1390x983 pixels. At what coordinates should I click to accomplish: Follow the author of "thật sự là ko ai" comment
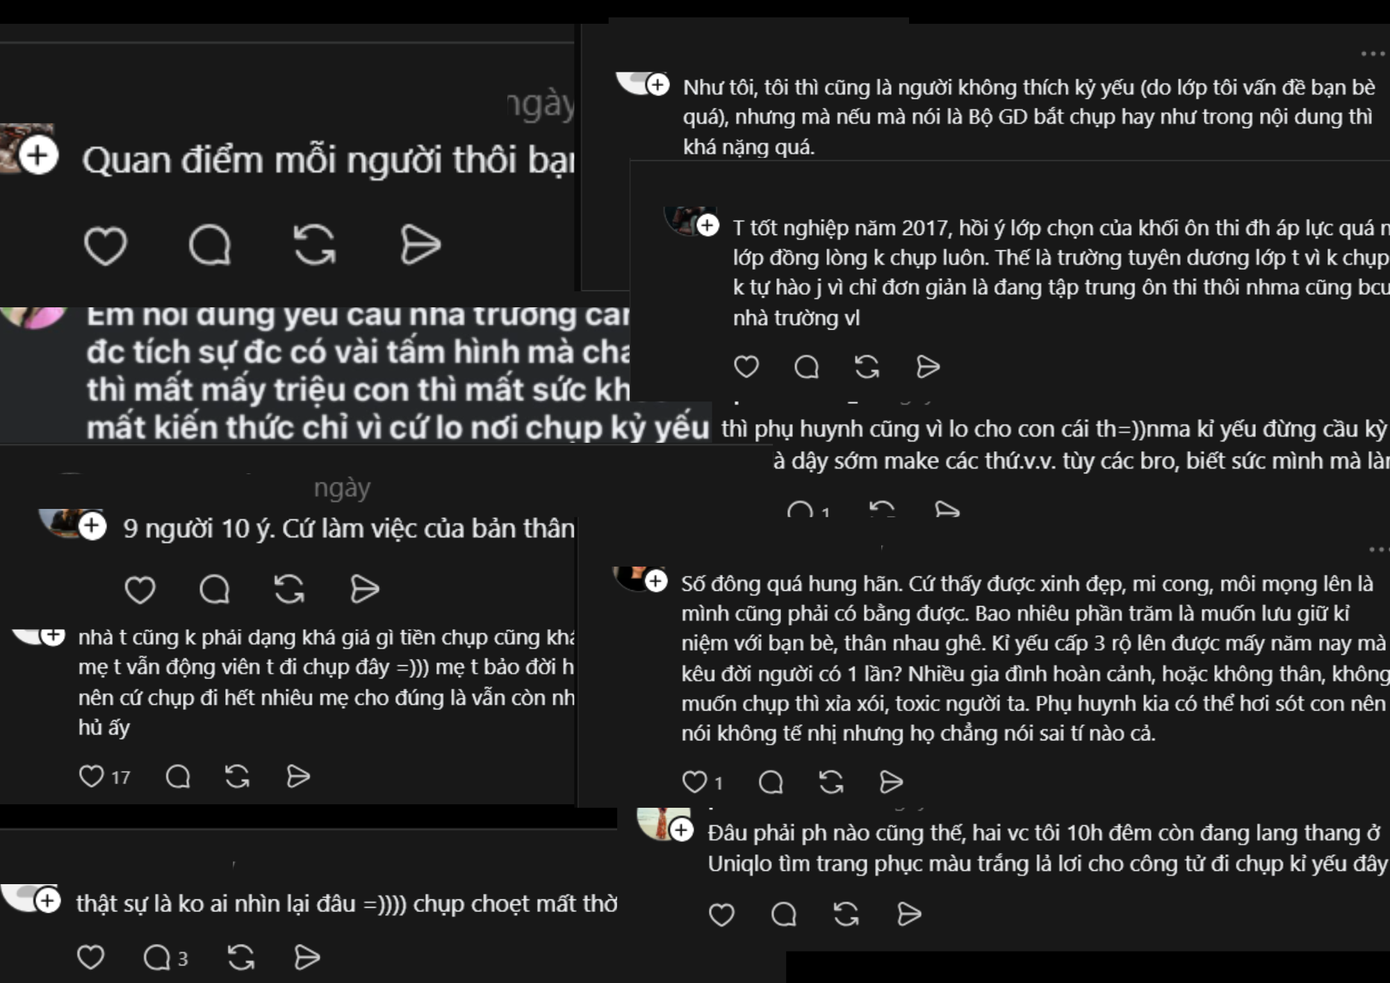pyautogui.click(x=47, y=901)
